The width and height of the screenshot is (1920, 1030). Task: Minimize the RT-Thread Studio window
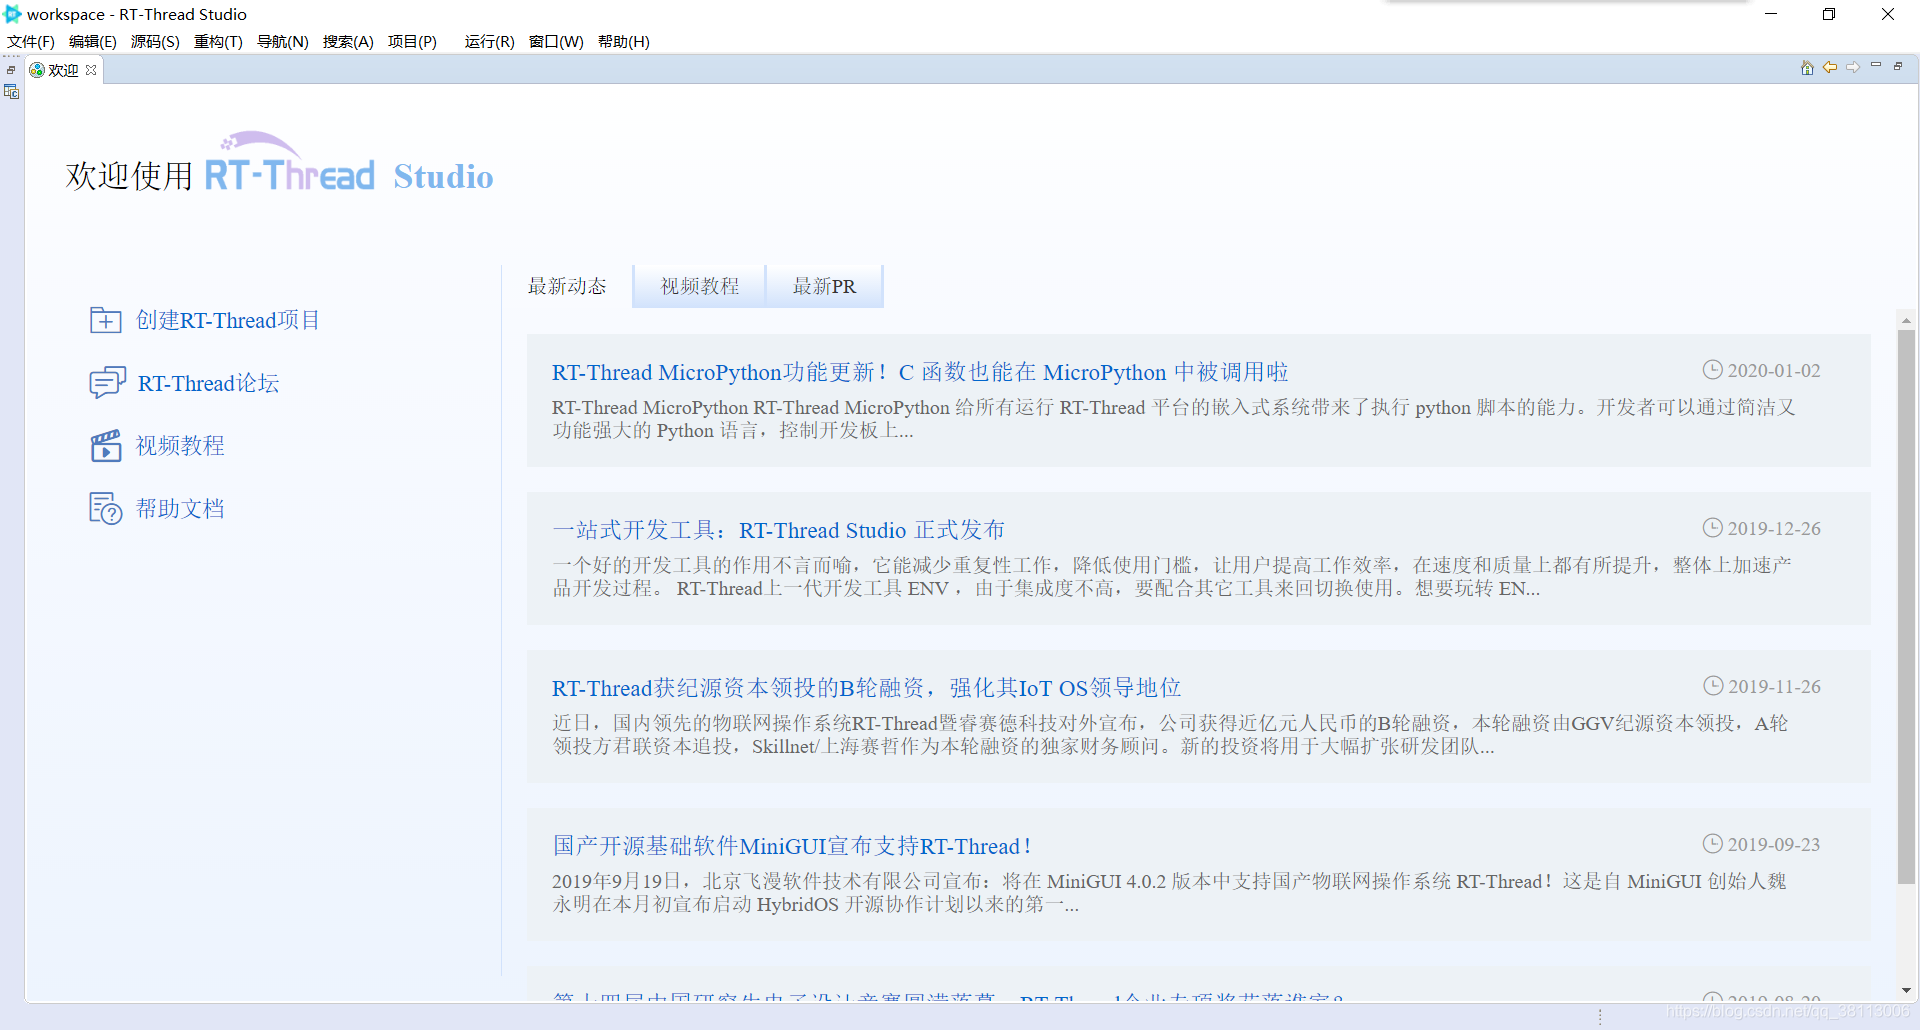point(1771,14)
